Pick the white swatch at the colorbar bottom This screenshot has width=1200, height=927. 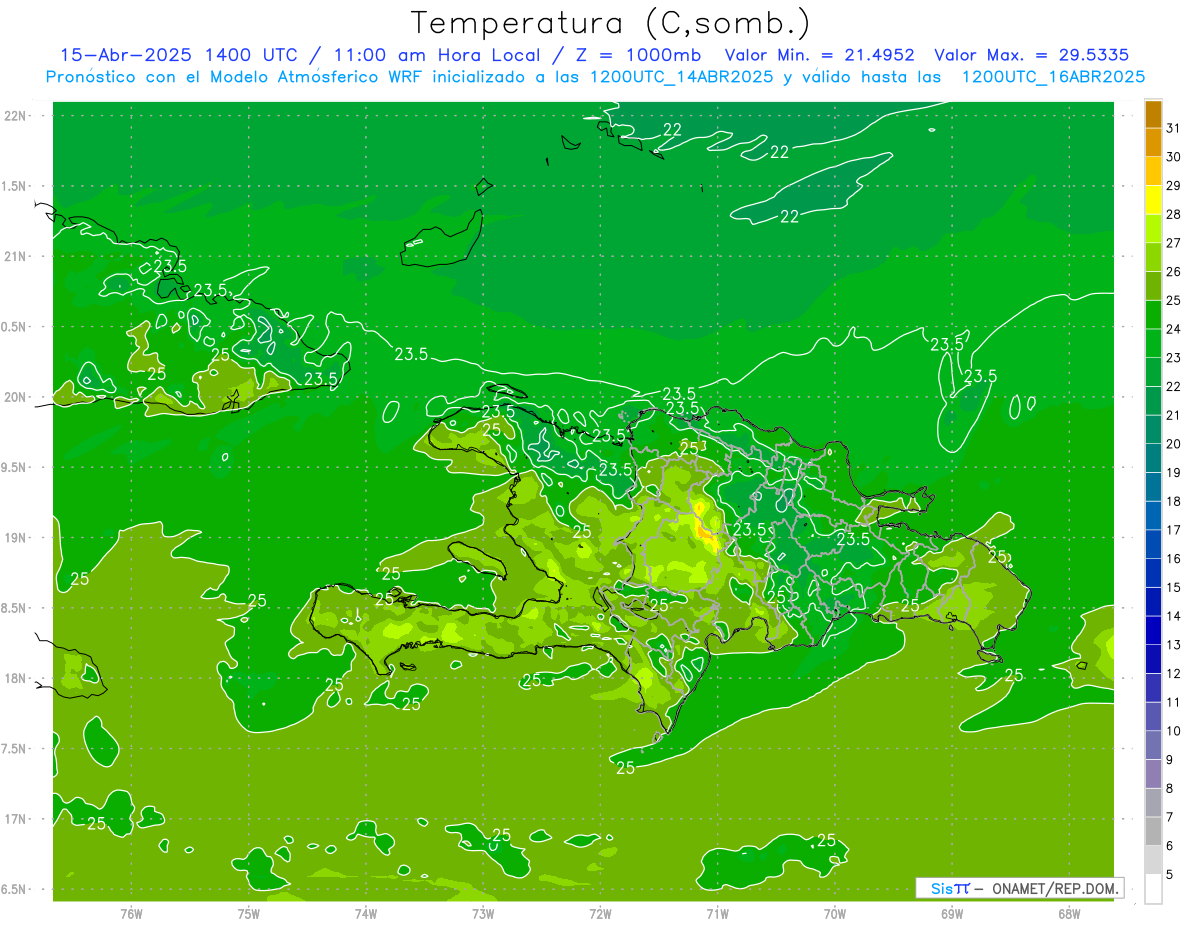pyautogui.click(x=1153, y=889)
